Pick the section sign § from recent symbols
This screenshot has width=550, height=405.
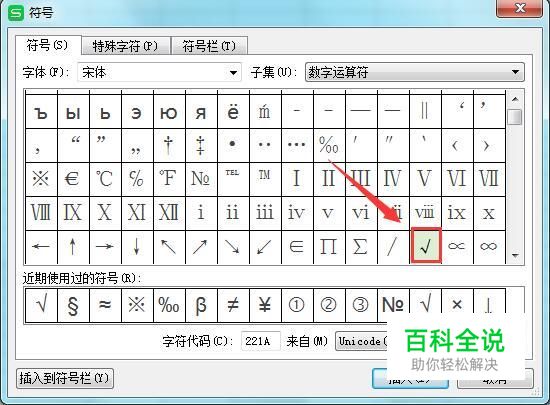click(73, 305)
